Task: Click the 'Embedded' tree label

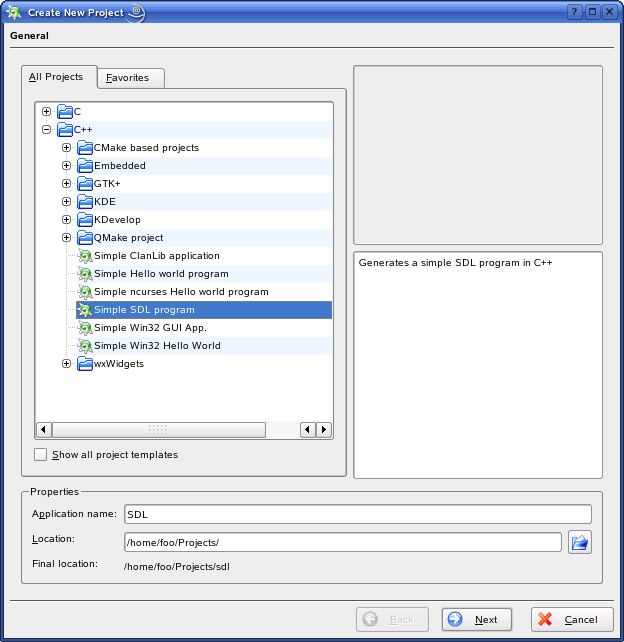Action: tap(120, 166)
